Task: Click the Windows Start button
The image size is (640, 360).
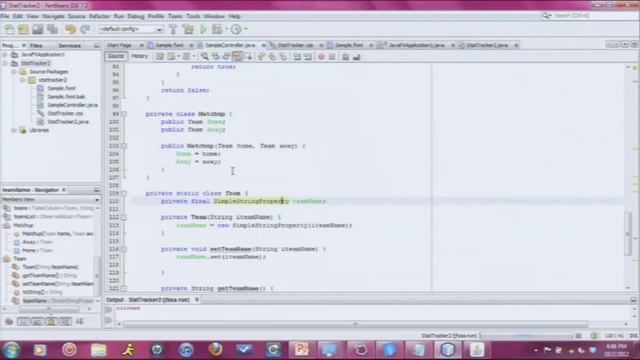Action: pyautogui.click(x=11, y=350)
